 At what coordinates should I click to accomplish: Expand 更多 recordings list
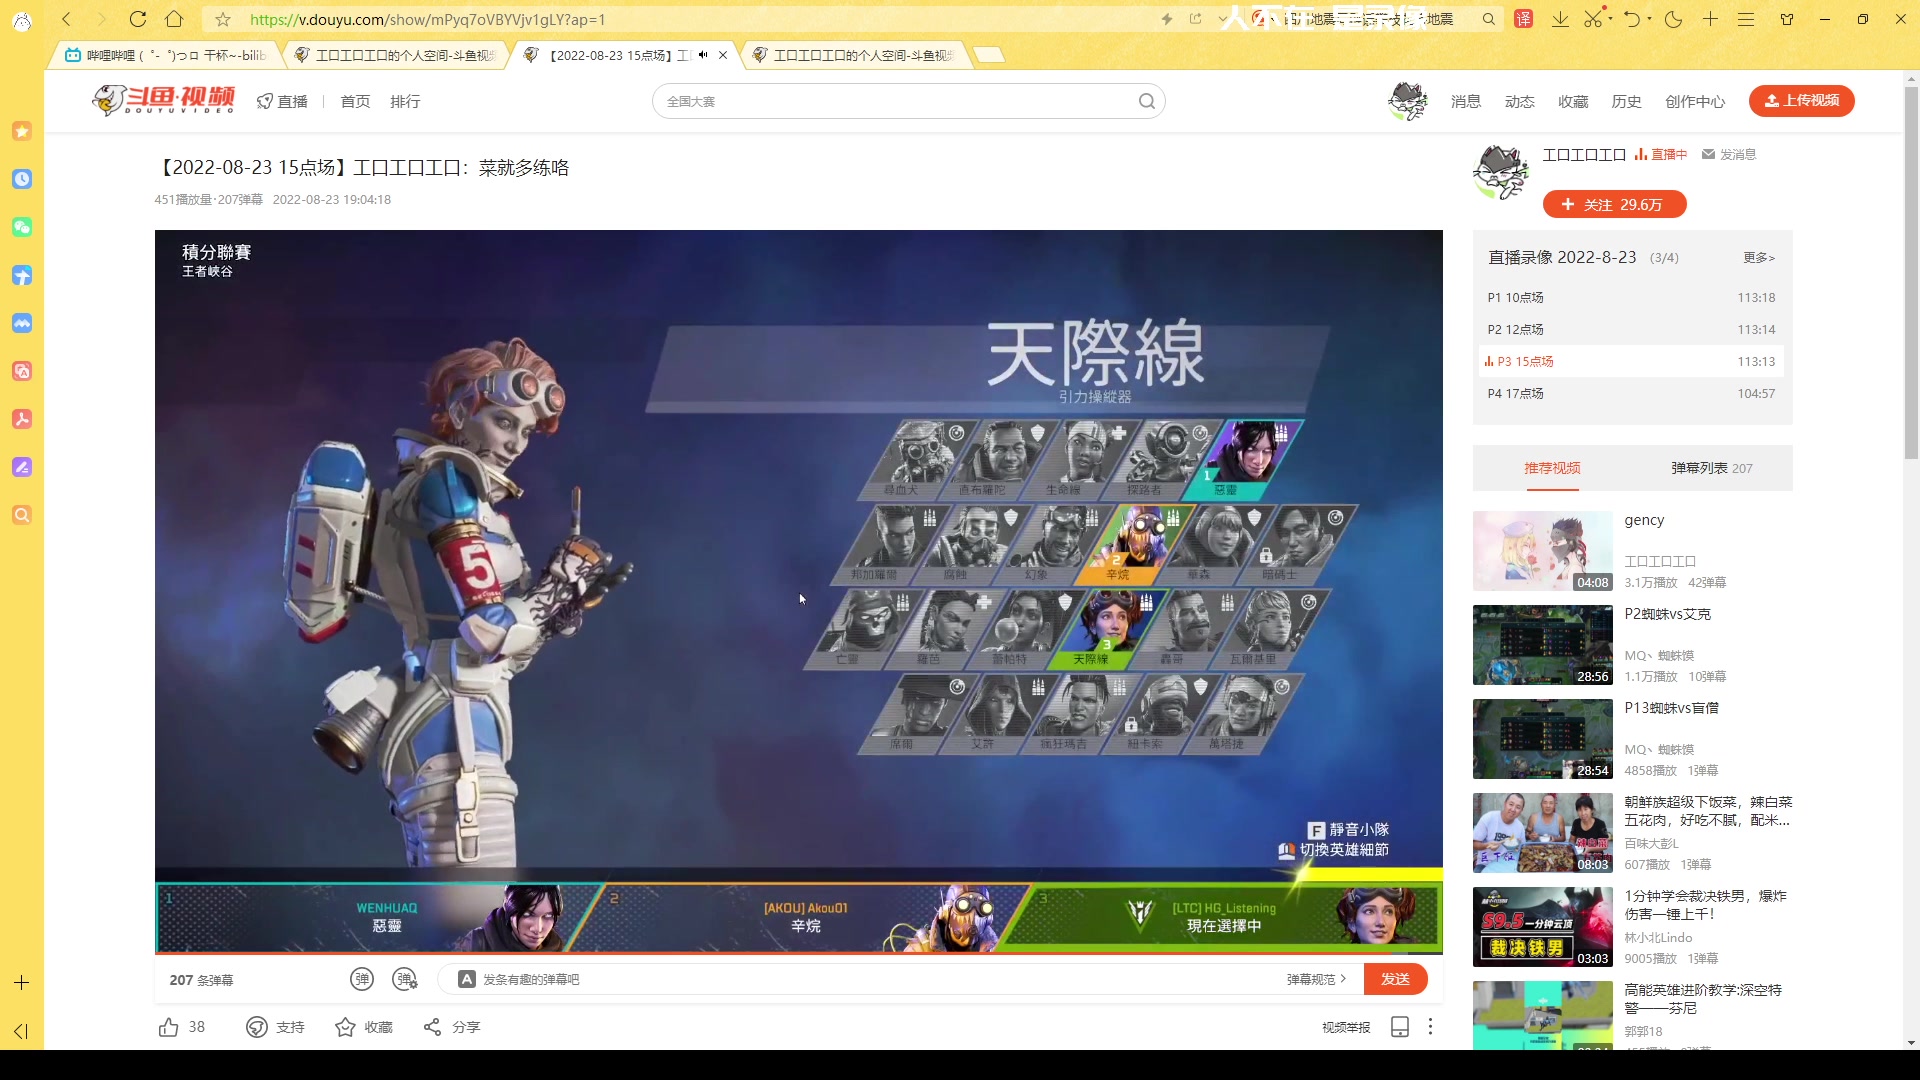[1758, 258]
